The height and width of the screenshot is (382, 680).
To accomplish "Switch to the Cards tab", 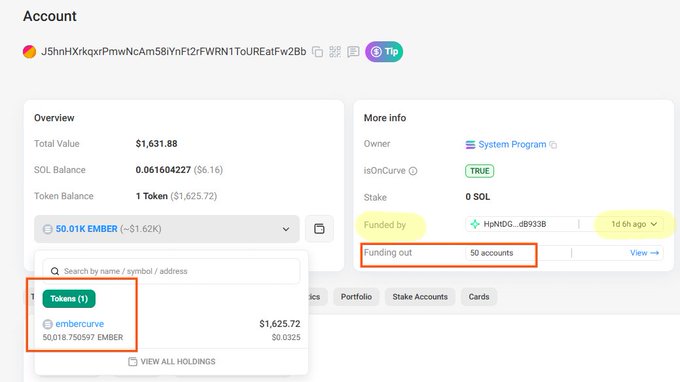I will [479, 297].
